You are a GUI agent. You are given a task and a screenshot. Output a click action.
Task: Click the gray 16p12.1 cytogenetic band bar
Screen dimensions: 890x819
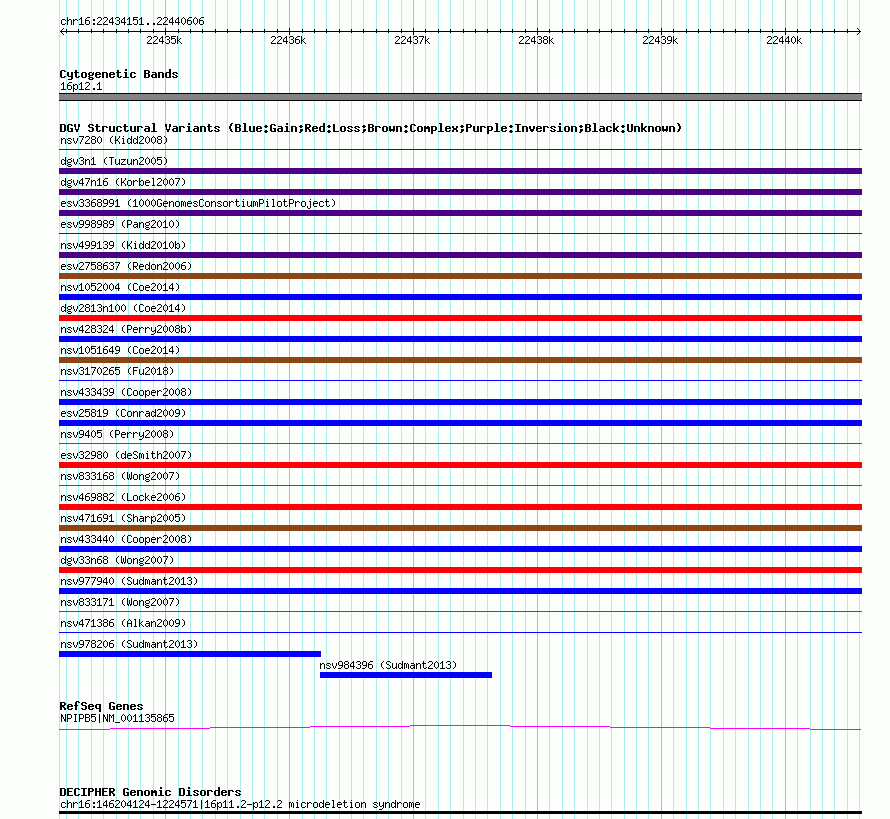(460, 97)
